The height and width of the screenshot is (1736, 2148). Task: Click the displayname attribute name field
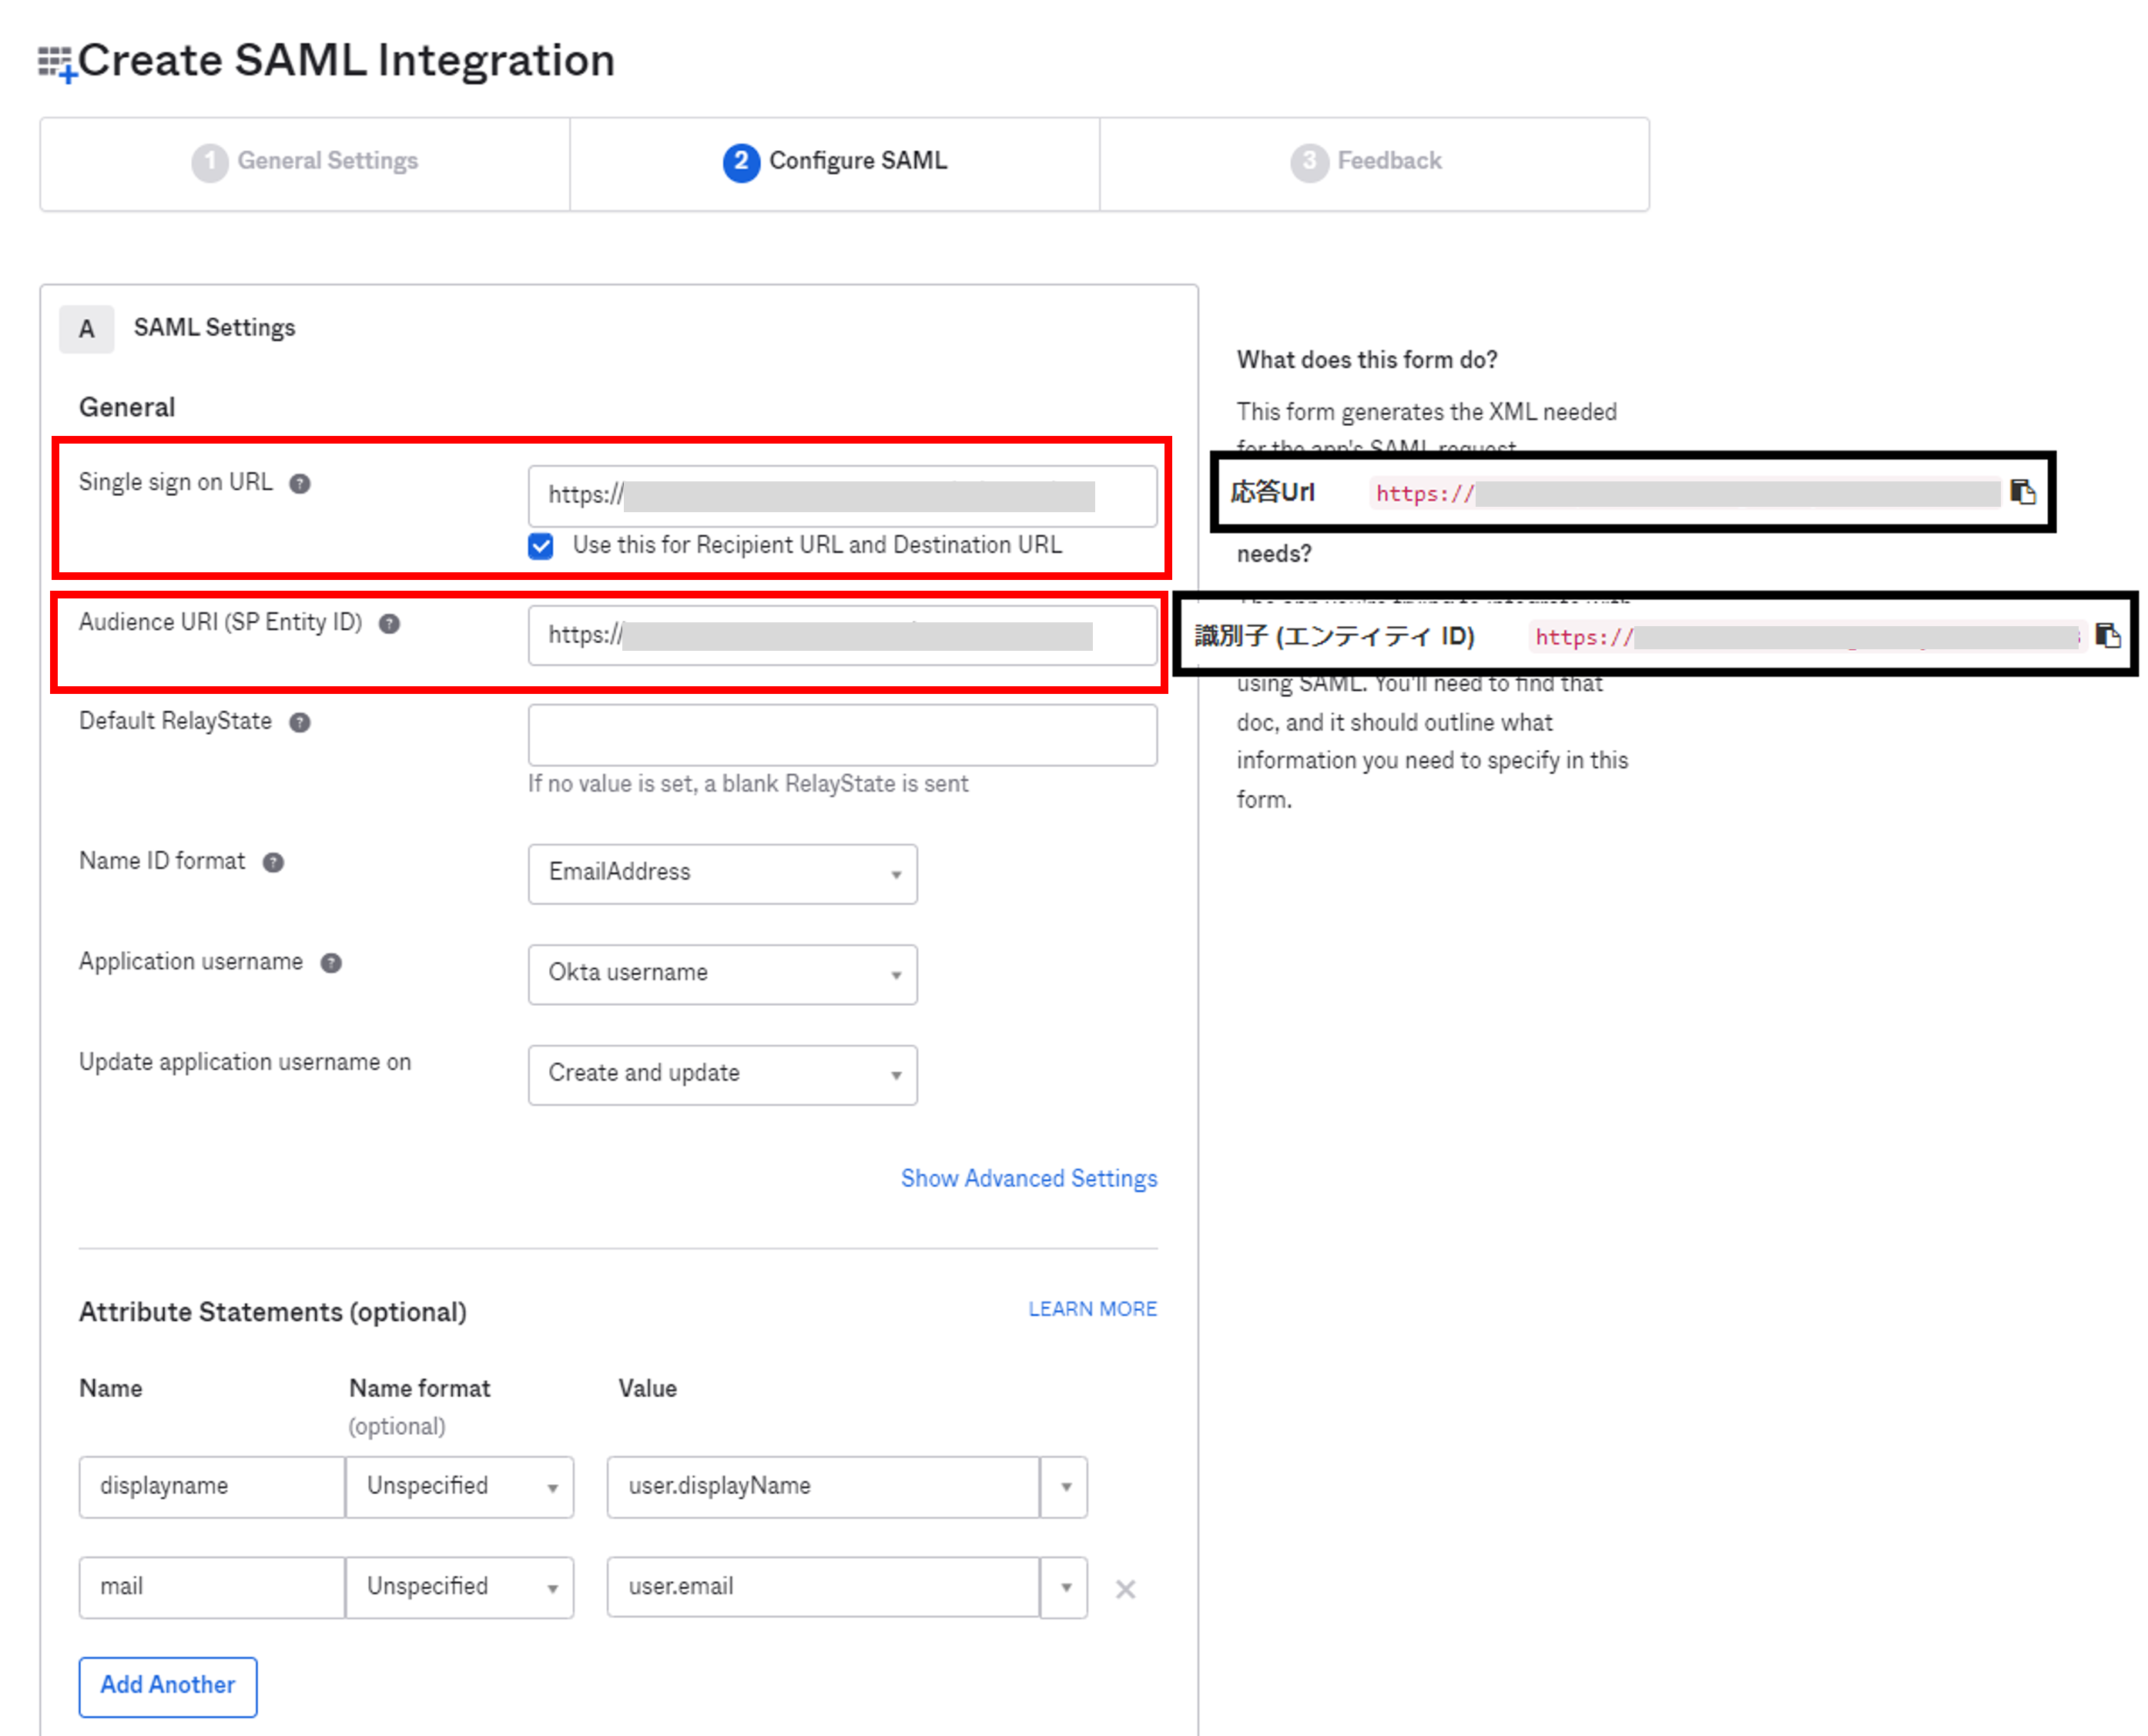(x=212, y=1487)
